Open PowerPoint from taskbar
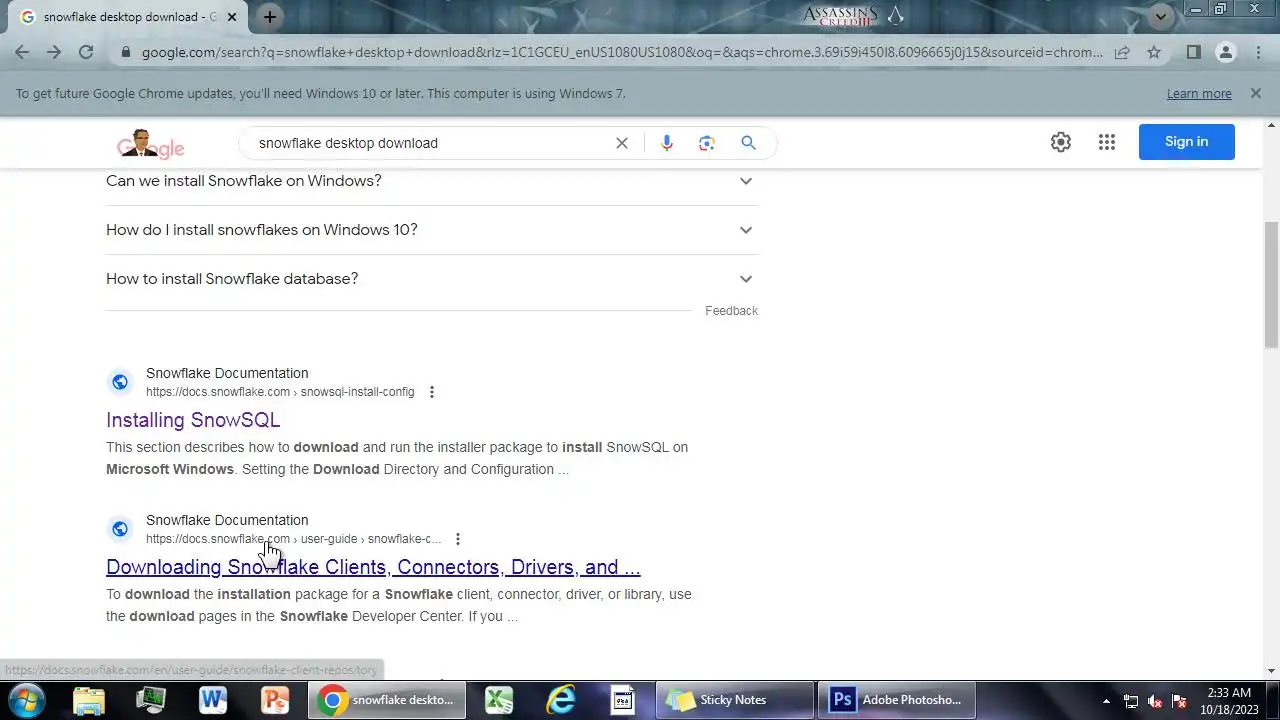 (x=275, y=700)
